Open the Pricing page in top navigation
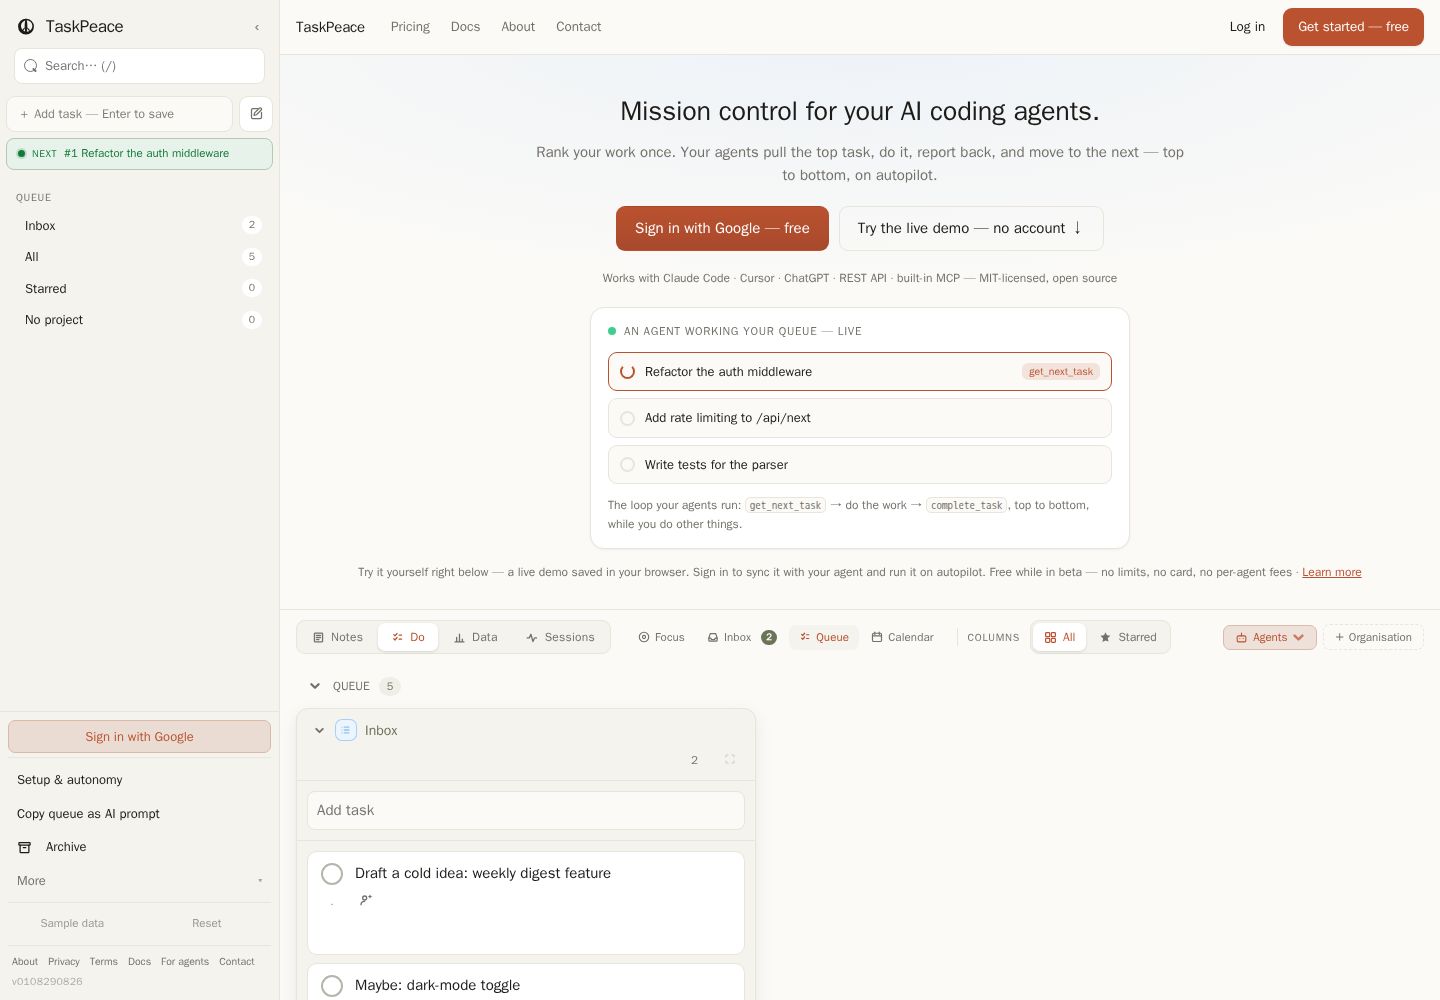Screen dimensions: 1440x1000 point(410,27)
